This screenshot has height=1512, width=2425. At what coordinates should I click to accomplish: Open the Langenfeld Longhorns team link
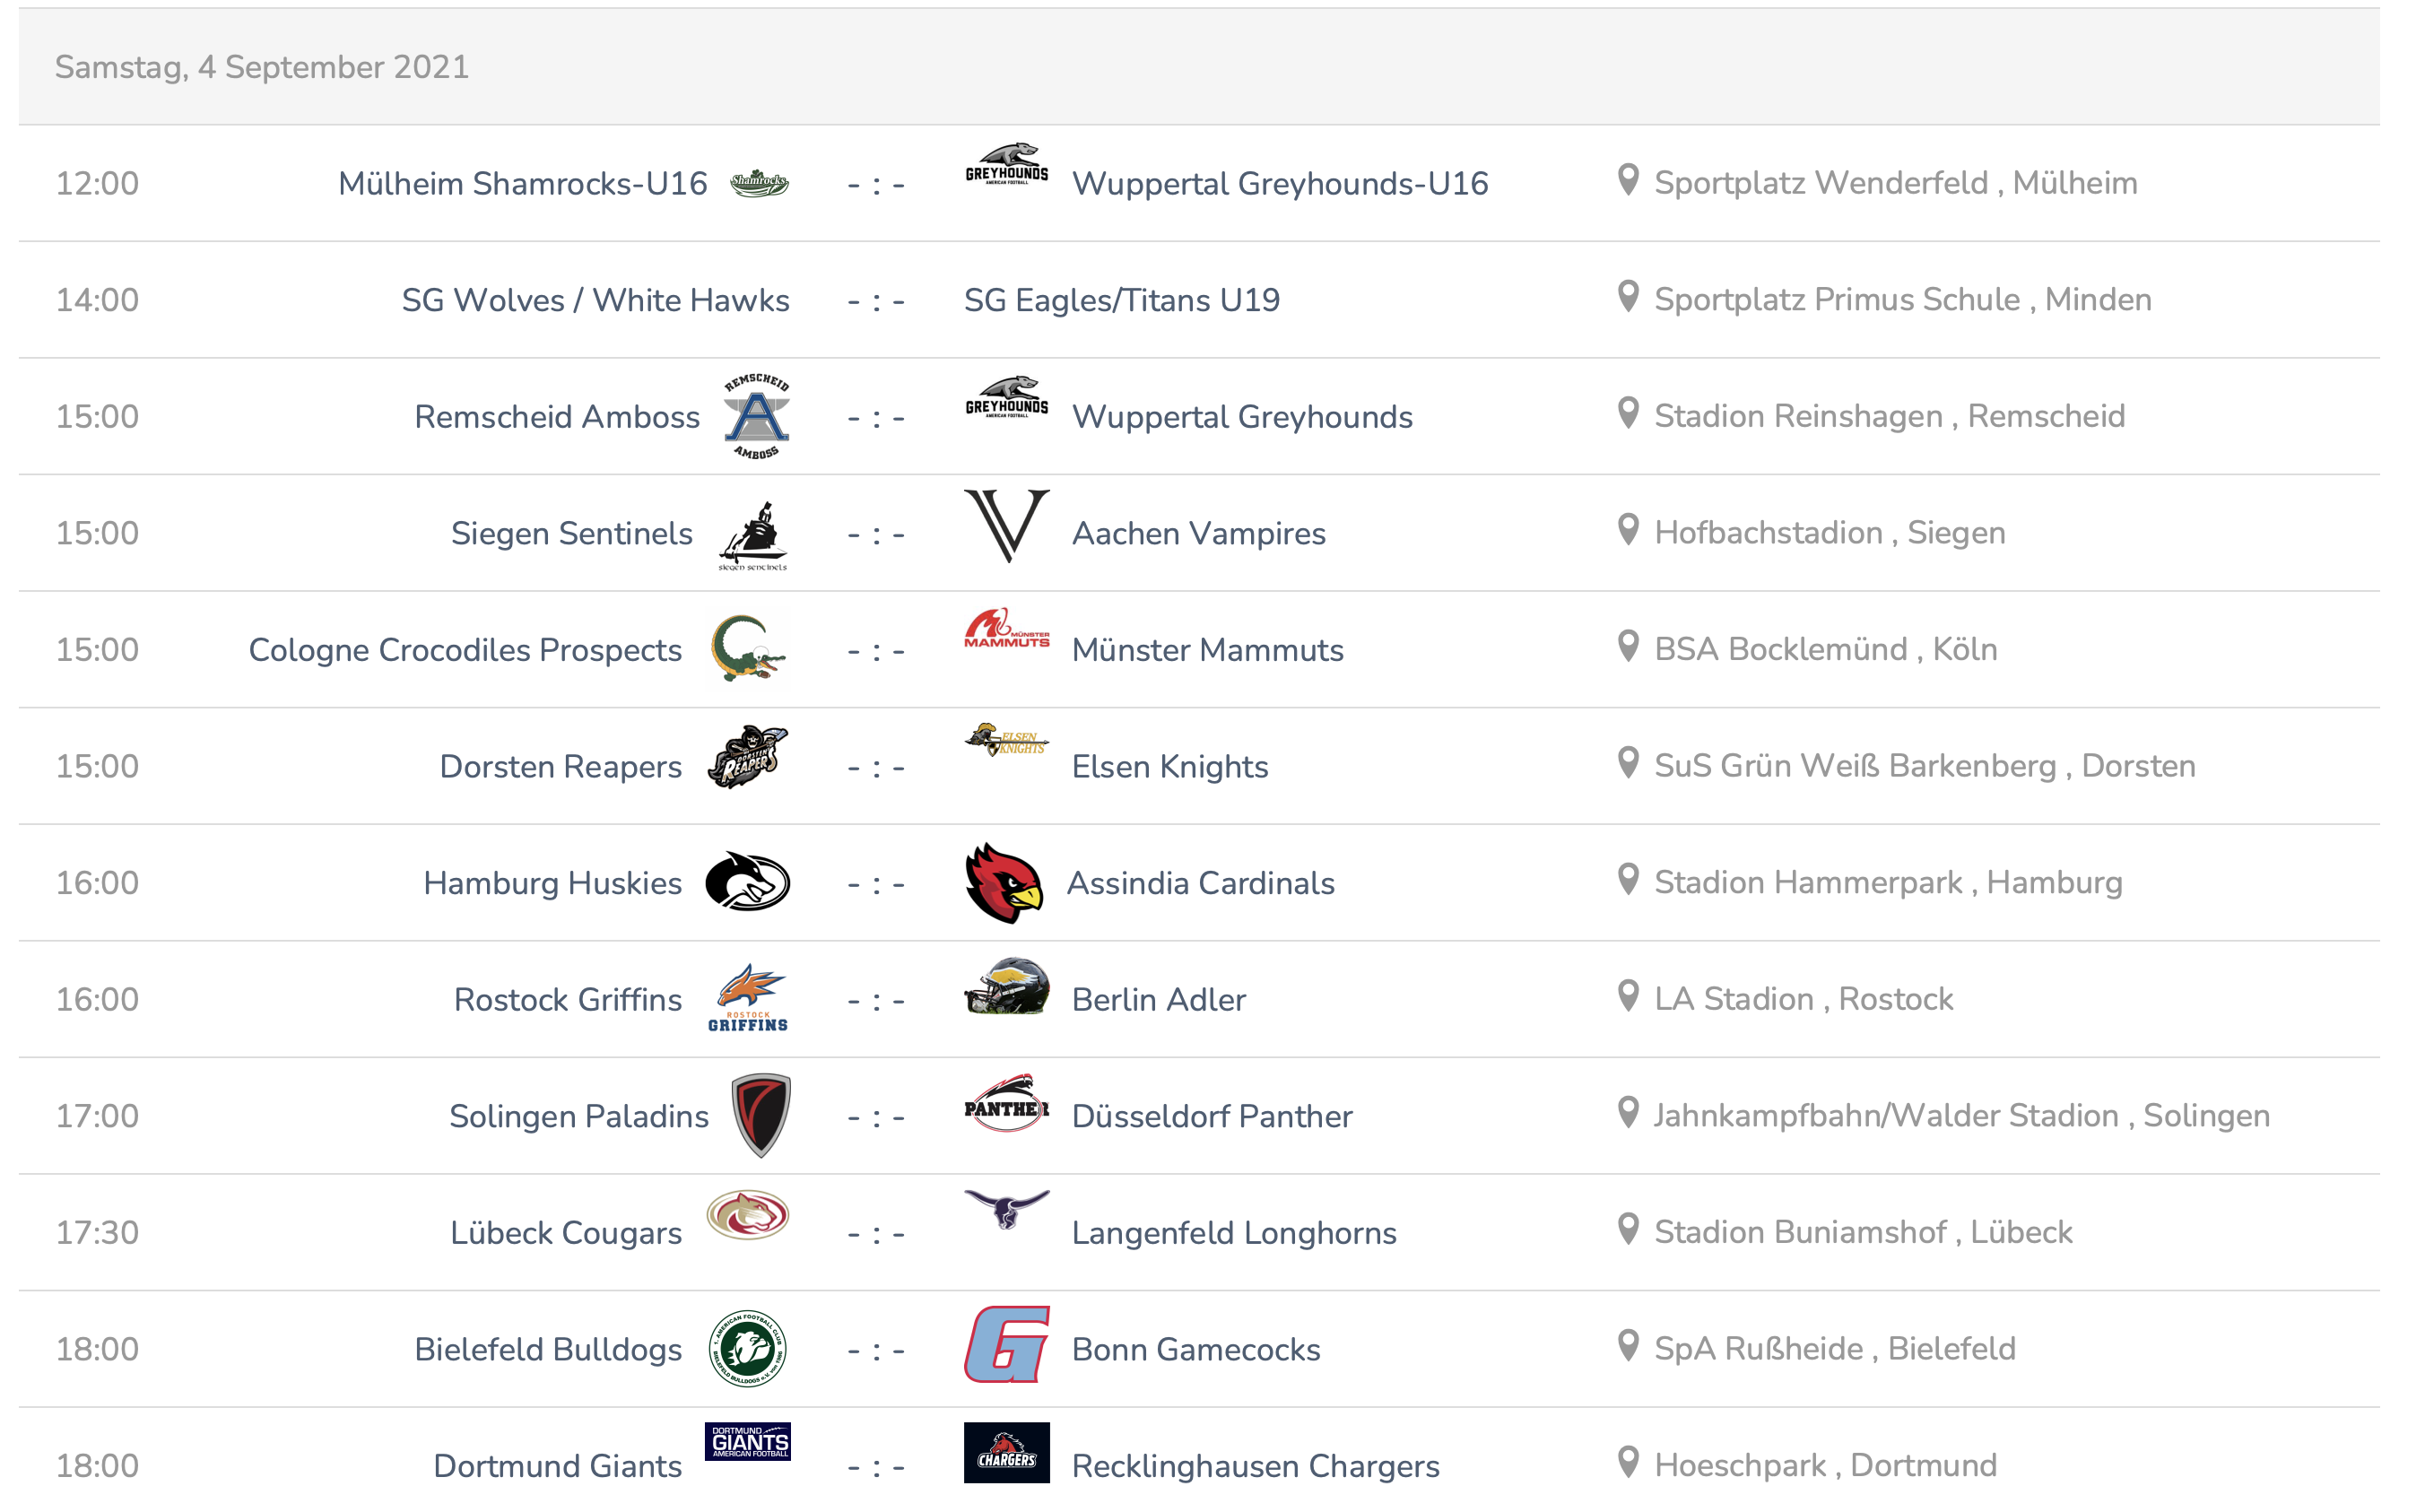point(1233,1233)
